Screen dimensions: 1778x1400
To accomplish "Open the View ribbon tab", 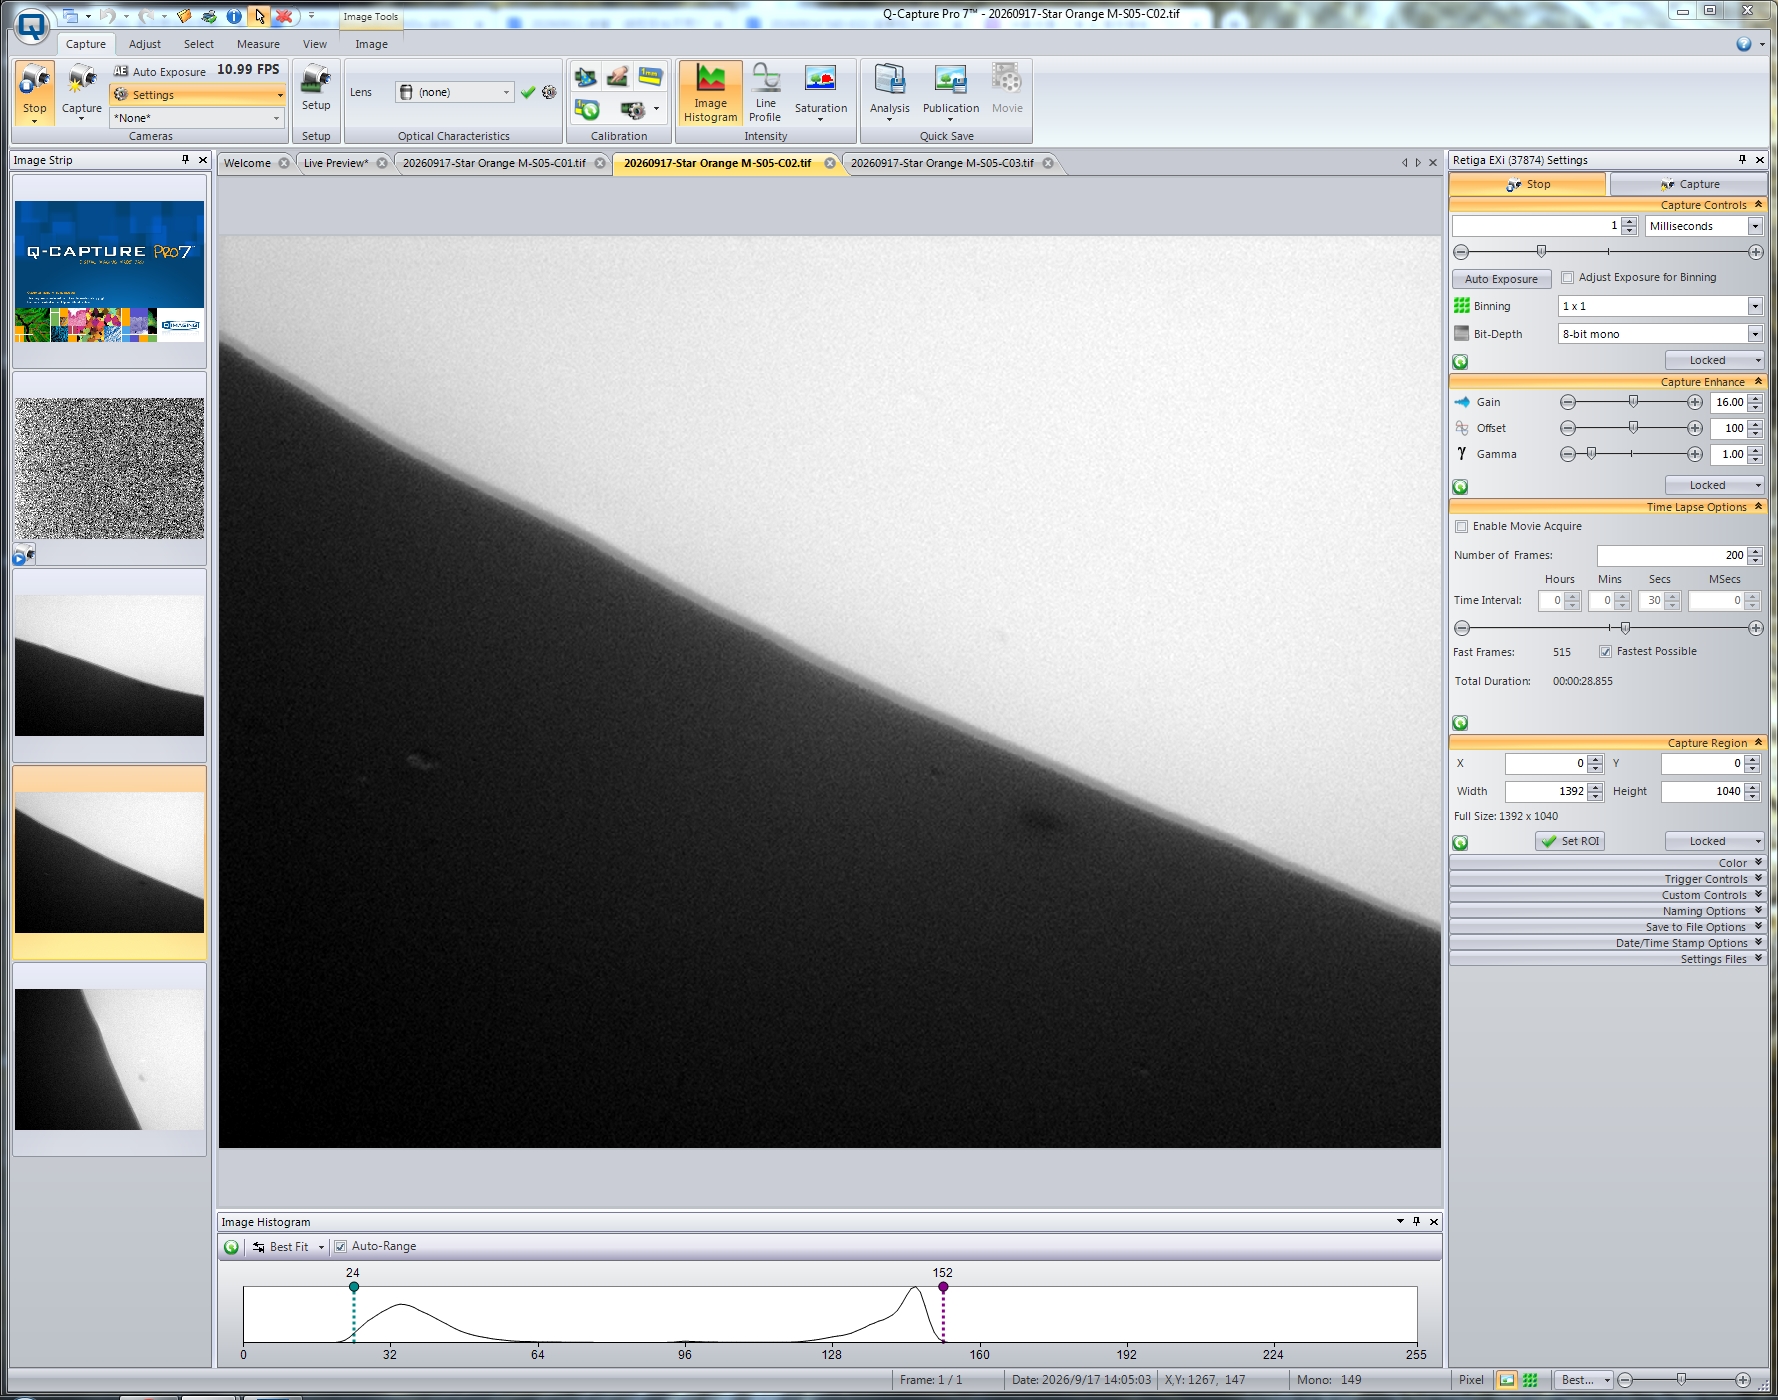I will click(315, 44).
